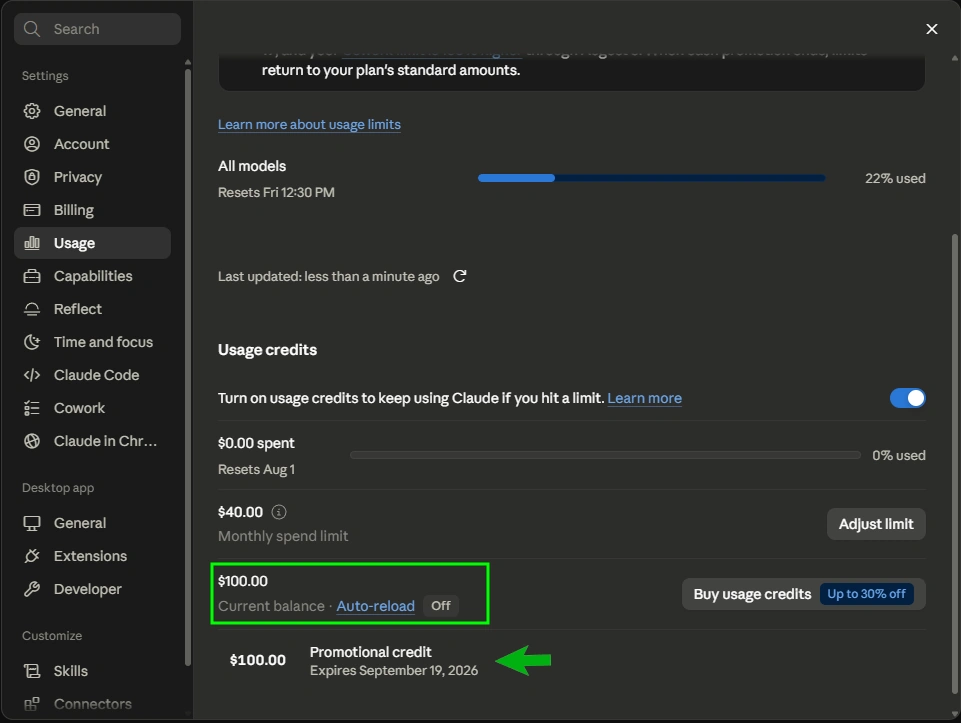This screenshot has height=723, width=961.
Task: Open the Cowork settings section
Action: pos(92,408)
